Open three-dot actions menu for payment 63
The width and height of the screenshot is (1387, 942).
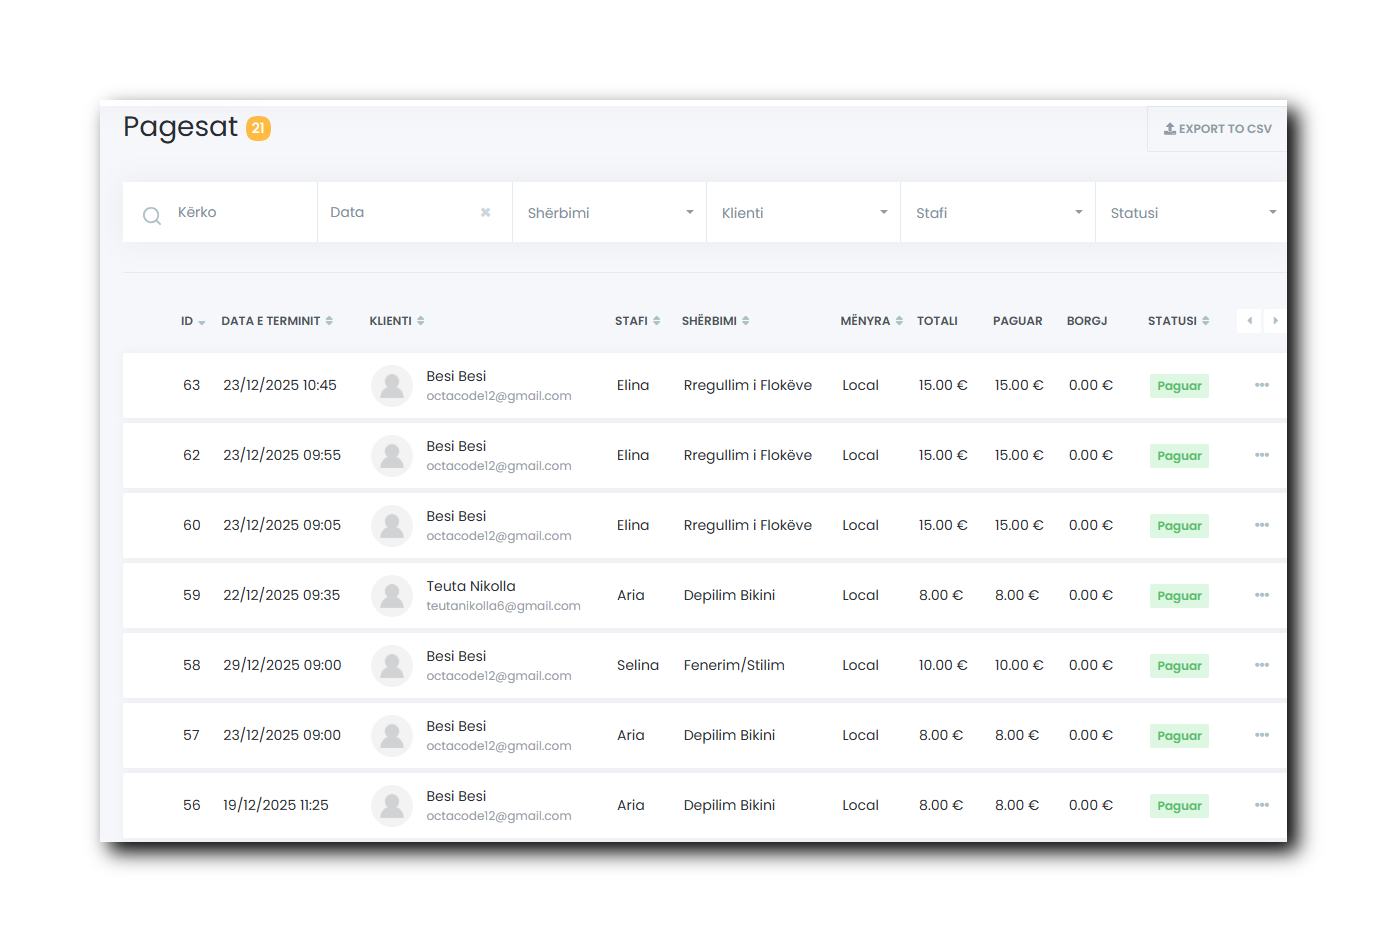1261,385
